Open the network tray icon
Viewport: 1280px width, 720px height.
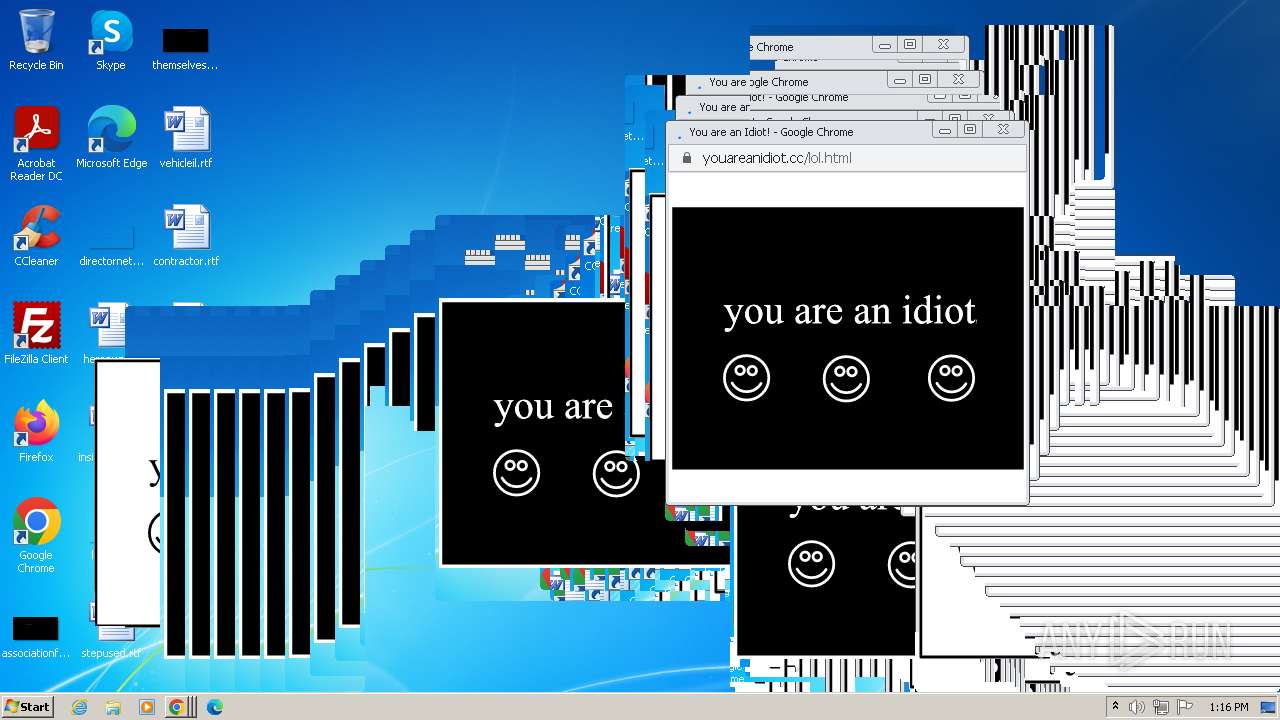point(1161,707)
